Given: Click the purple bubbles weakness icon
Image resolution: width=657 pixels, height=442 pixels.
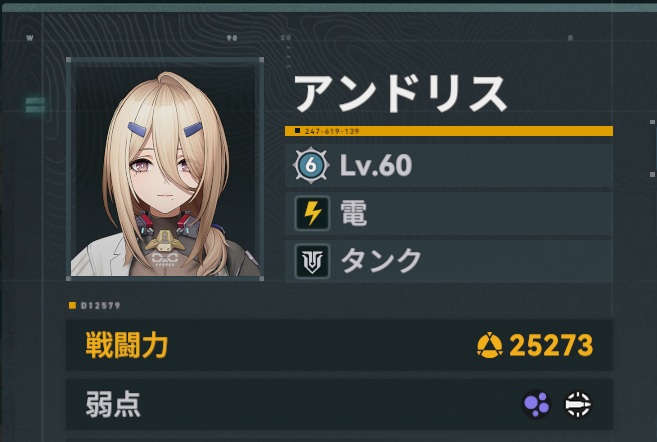Looking at the screenshot, I should click(x=536, y=404).
